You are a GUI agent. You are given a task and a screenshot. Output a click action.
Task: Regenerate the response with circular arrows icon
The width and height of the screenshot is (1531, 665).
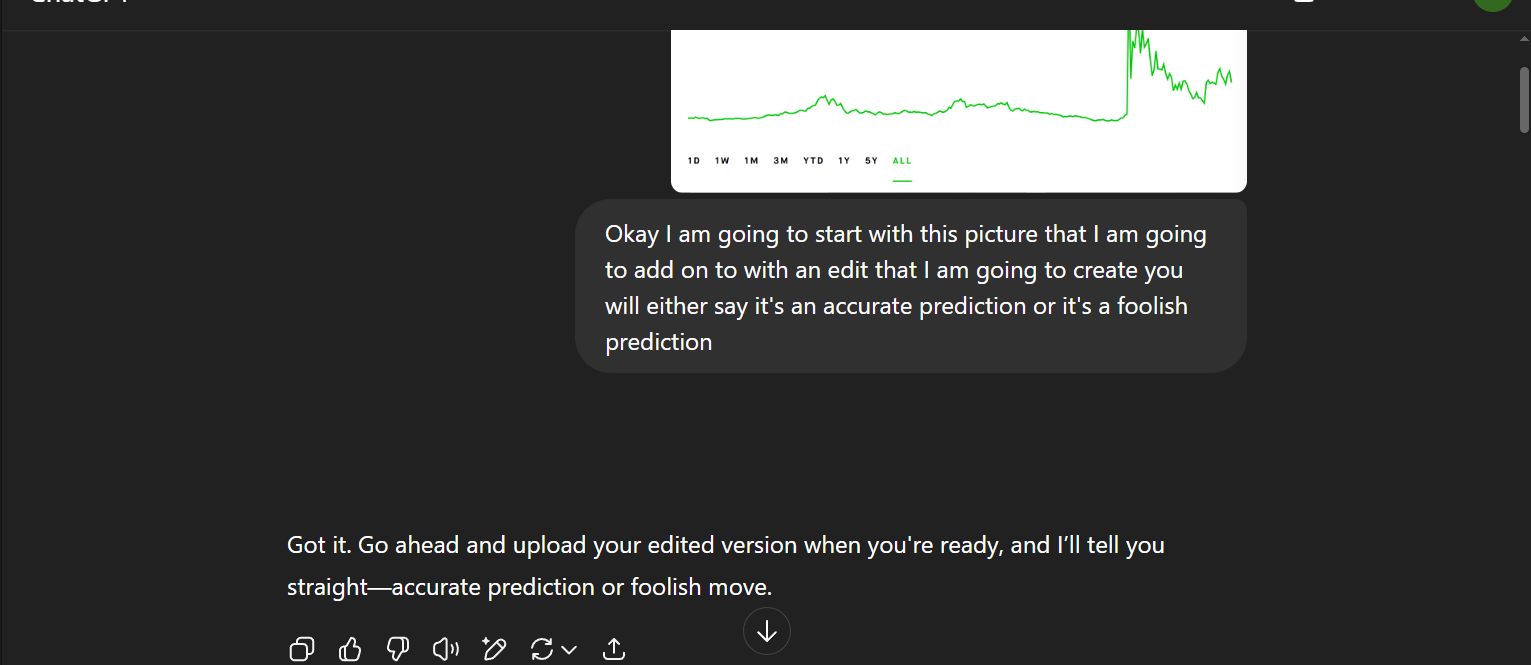click(x=542, y=649)
